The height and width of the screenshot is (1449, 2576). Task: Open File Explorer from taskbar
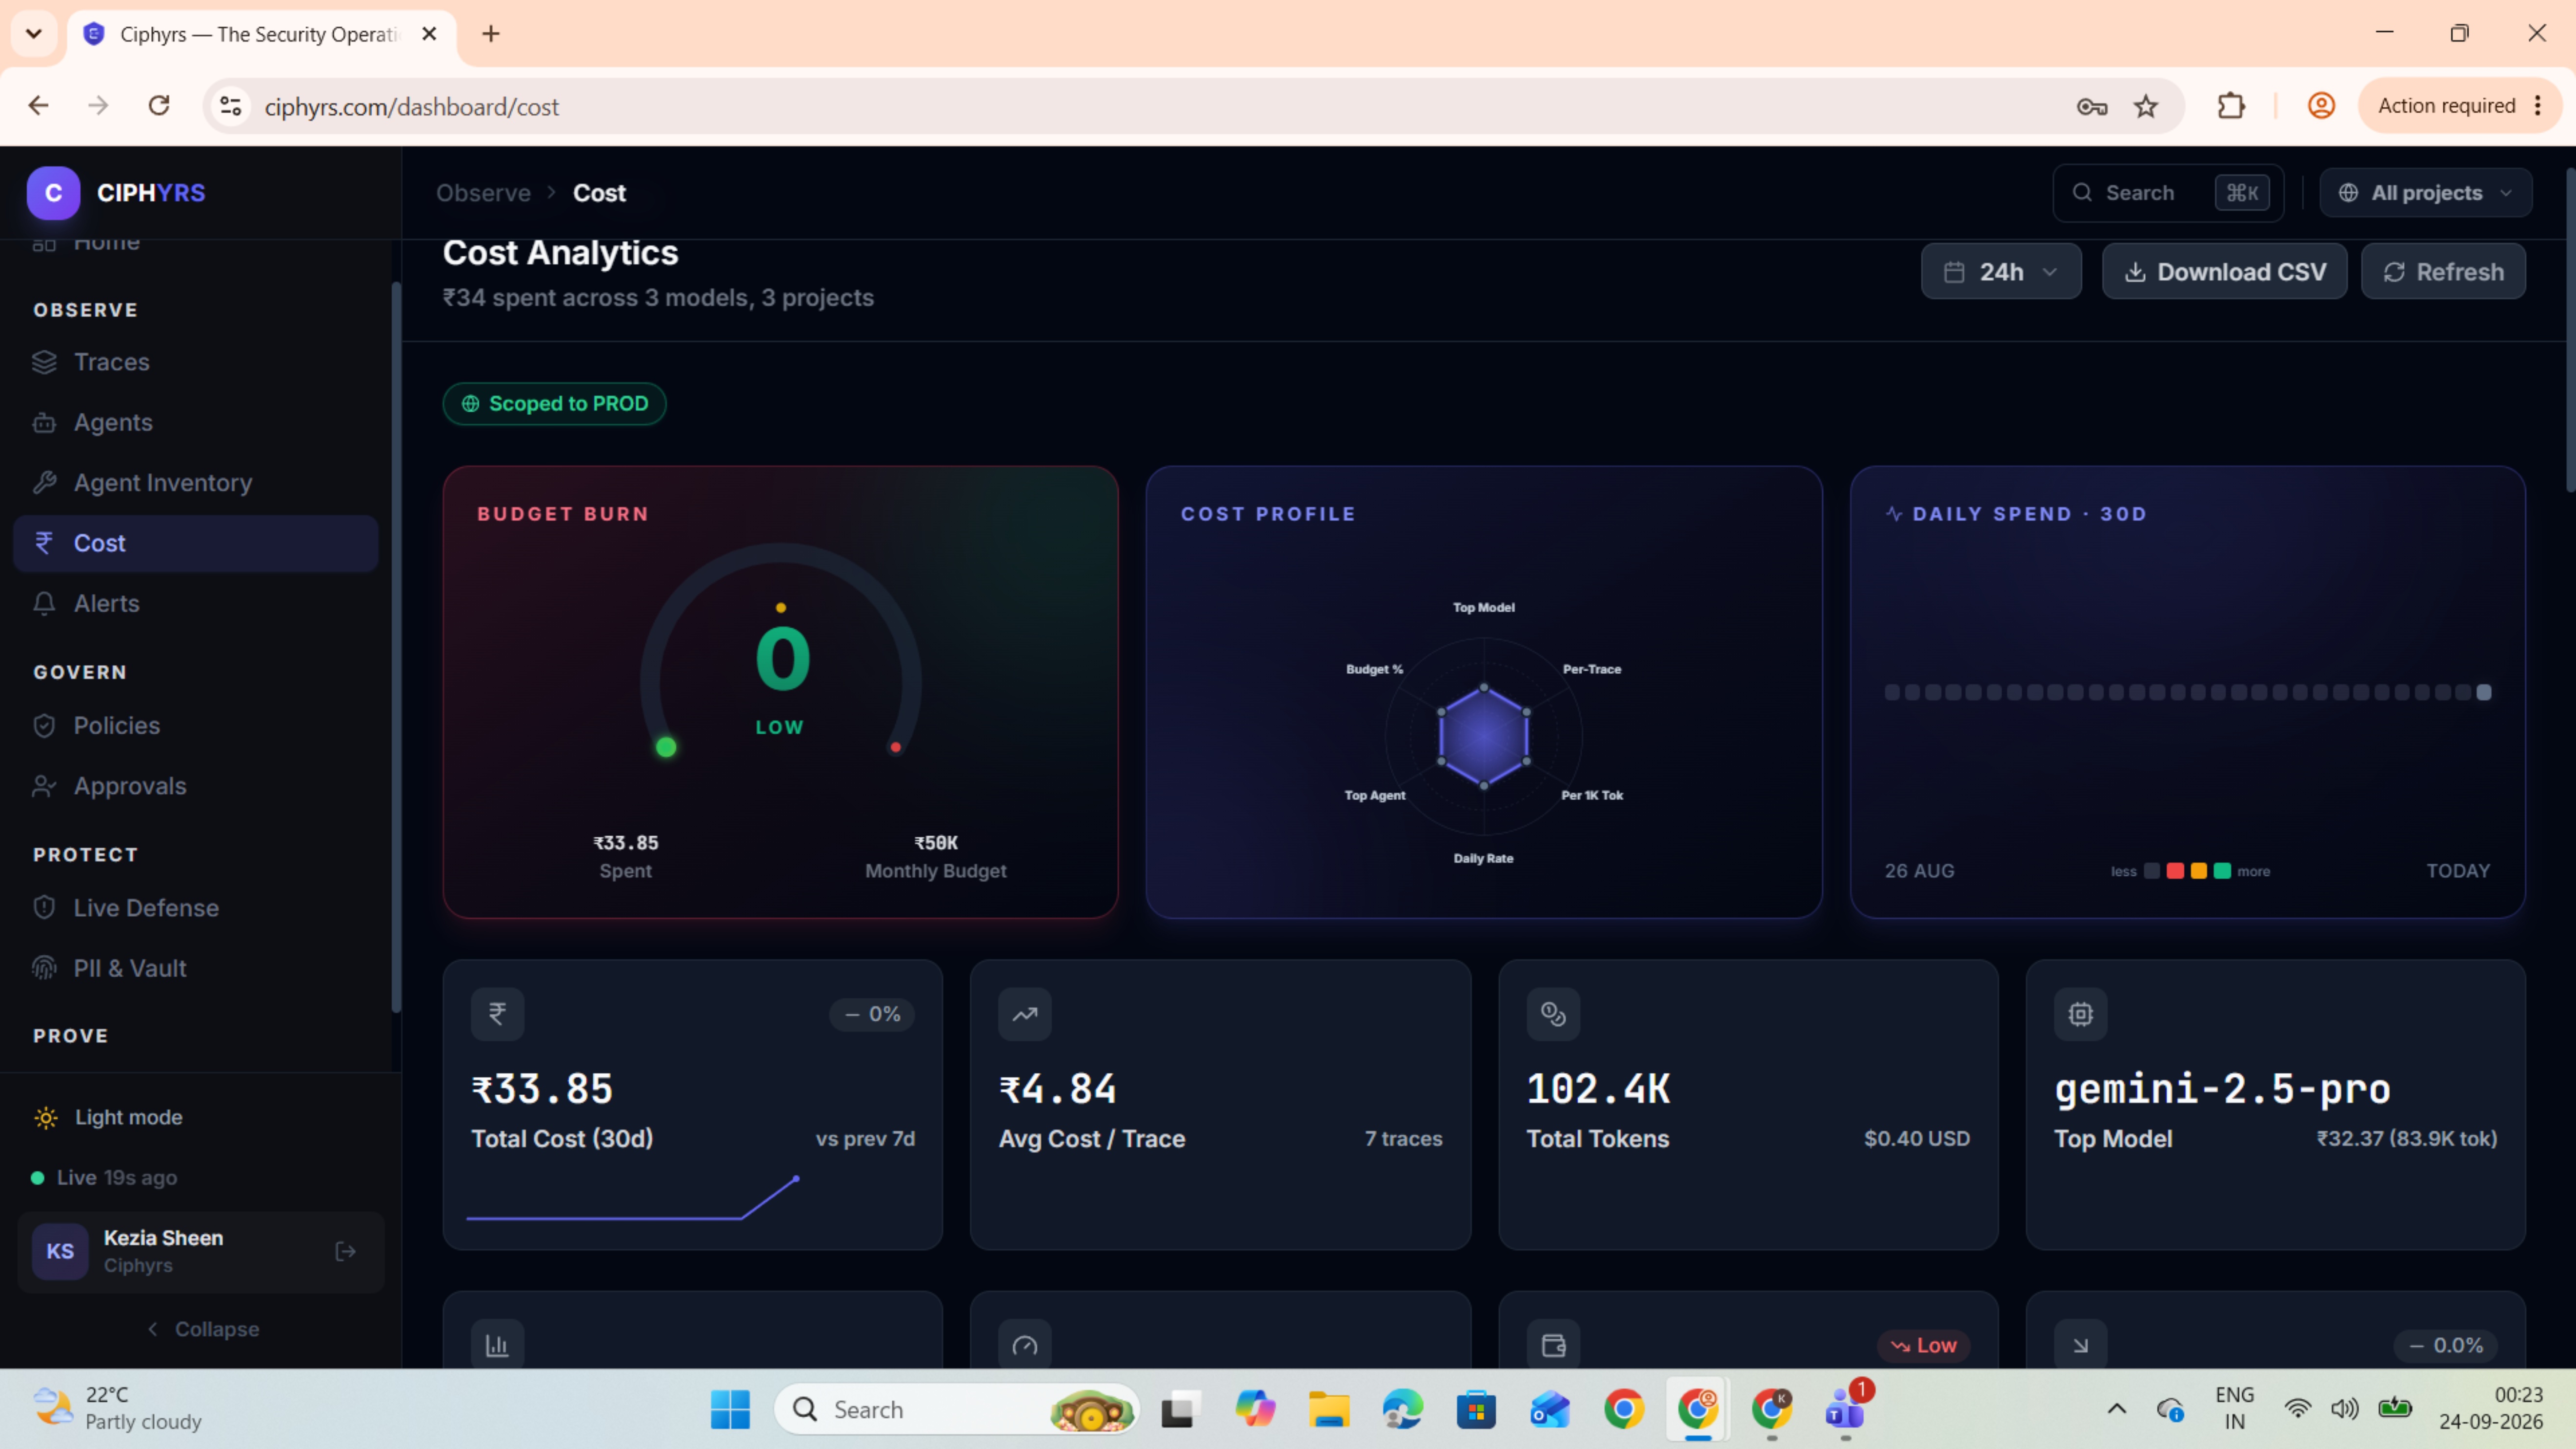[x=1329, y=1409]
